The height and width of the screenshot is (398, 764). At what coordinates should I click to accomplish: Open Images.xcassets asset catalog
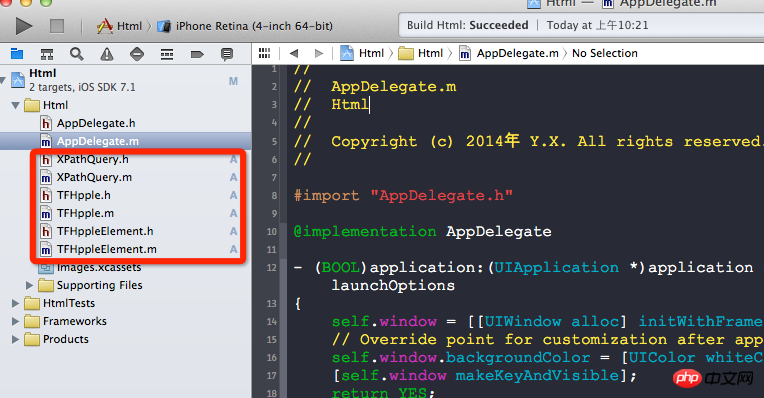click(91, 267)
